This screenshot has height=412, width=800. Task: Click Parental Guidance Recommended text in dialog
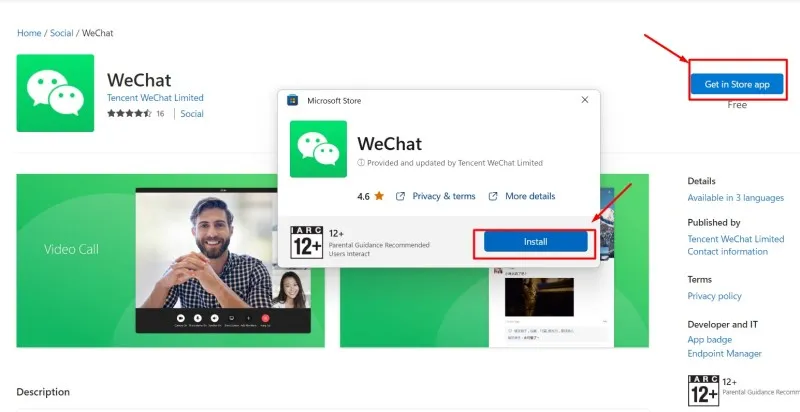379,245
